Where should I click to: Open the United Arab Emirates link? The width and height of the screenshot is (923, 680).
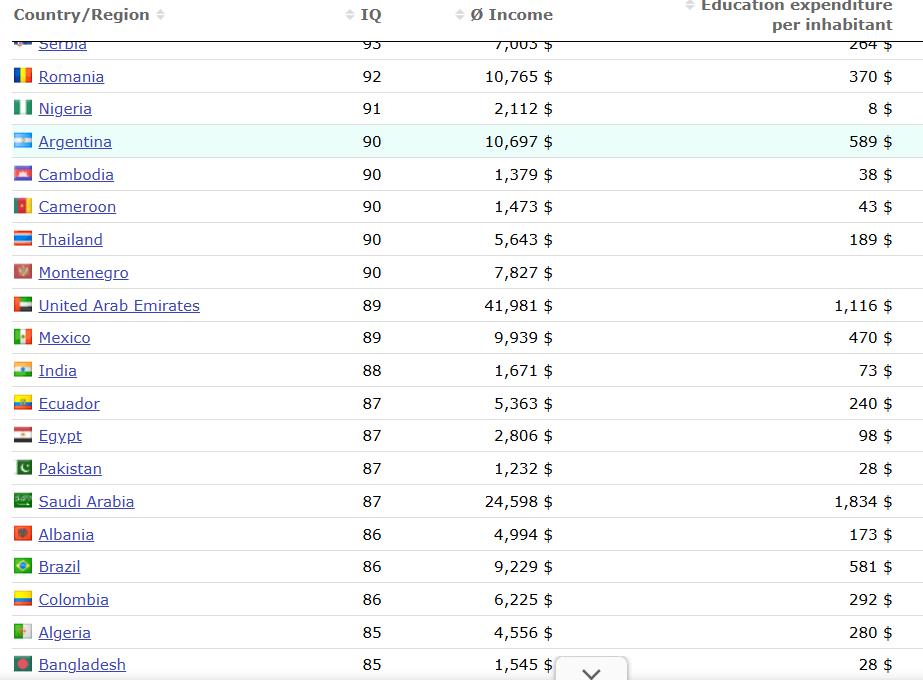pos(119,306)
